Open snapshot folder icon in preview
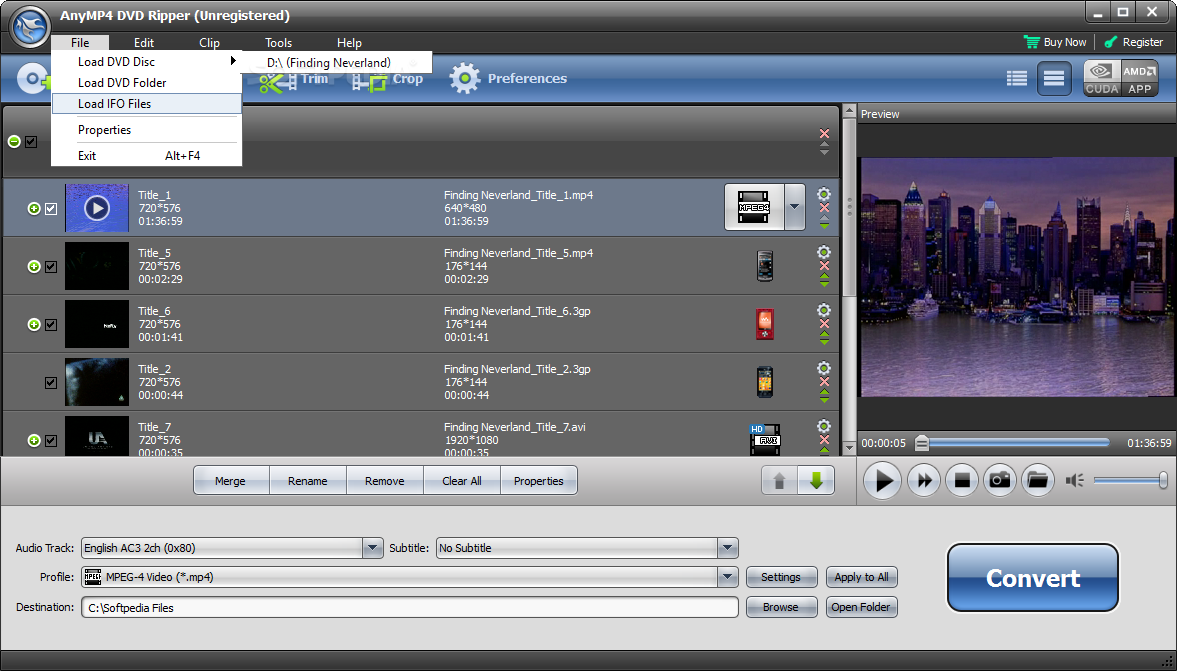Viewport: 1177px width, 671px height. (x=1037, y=480)
